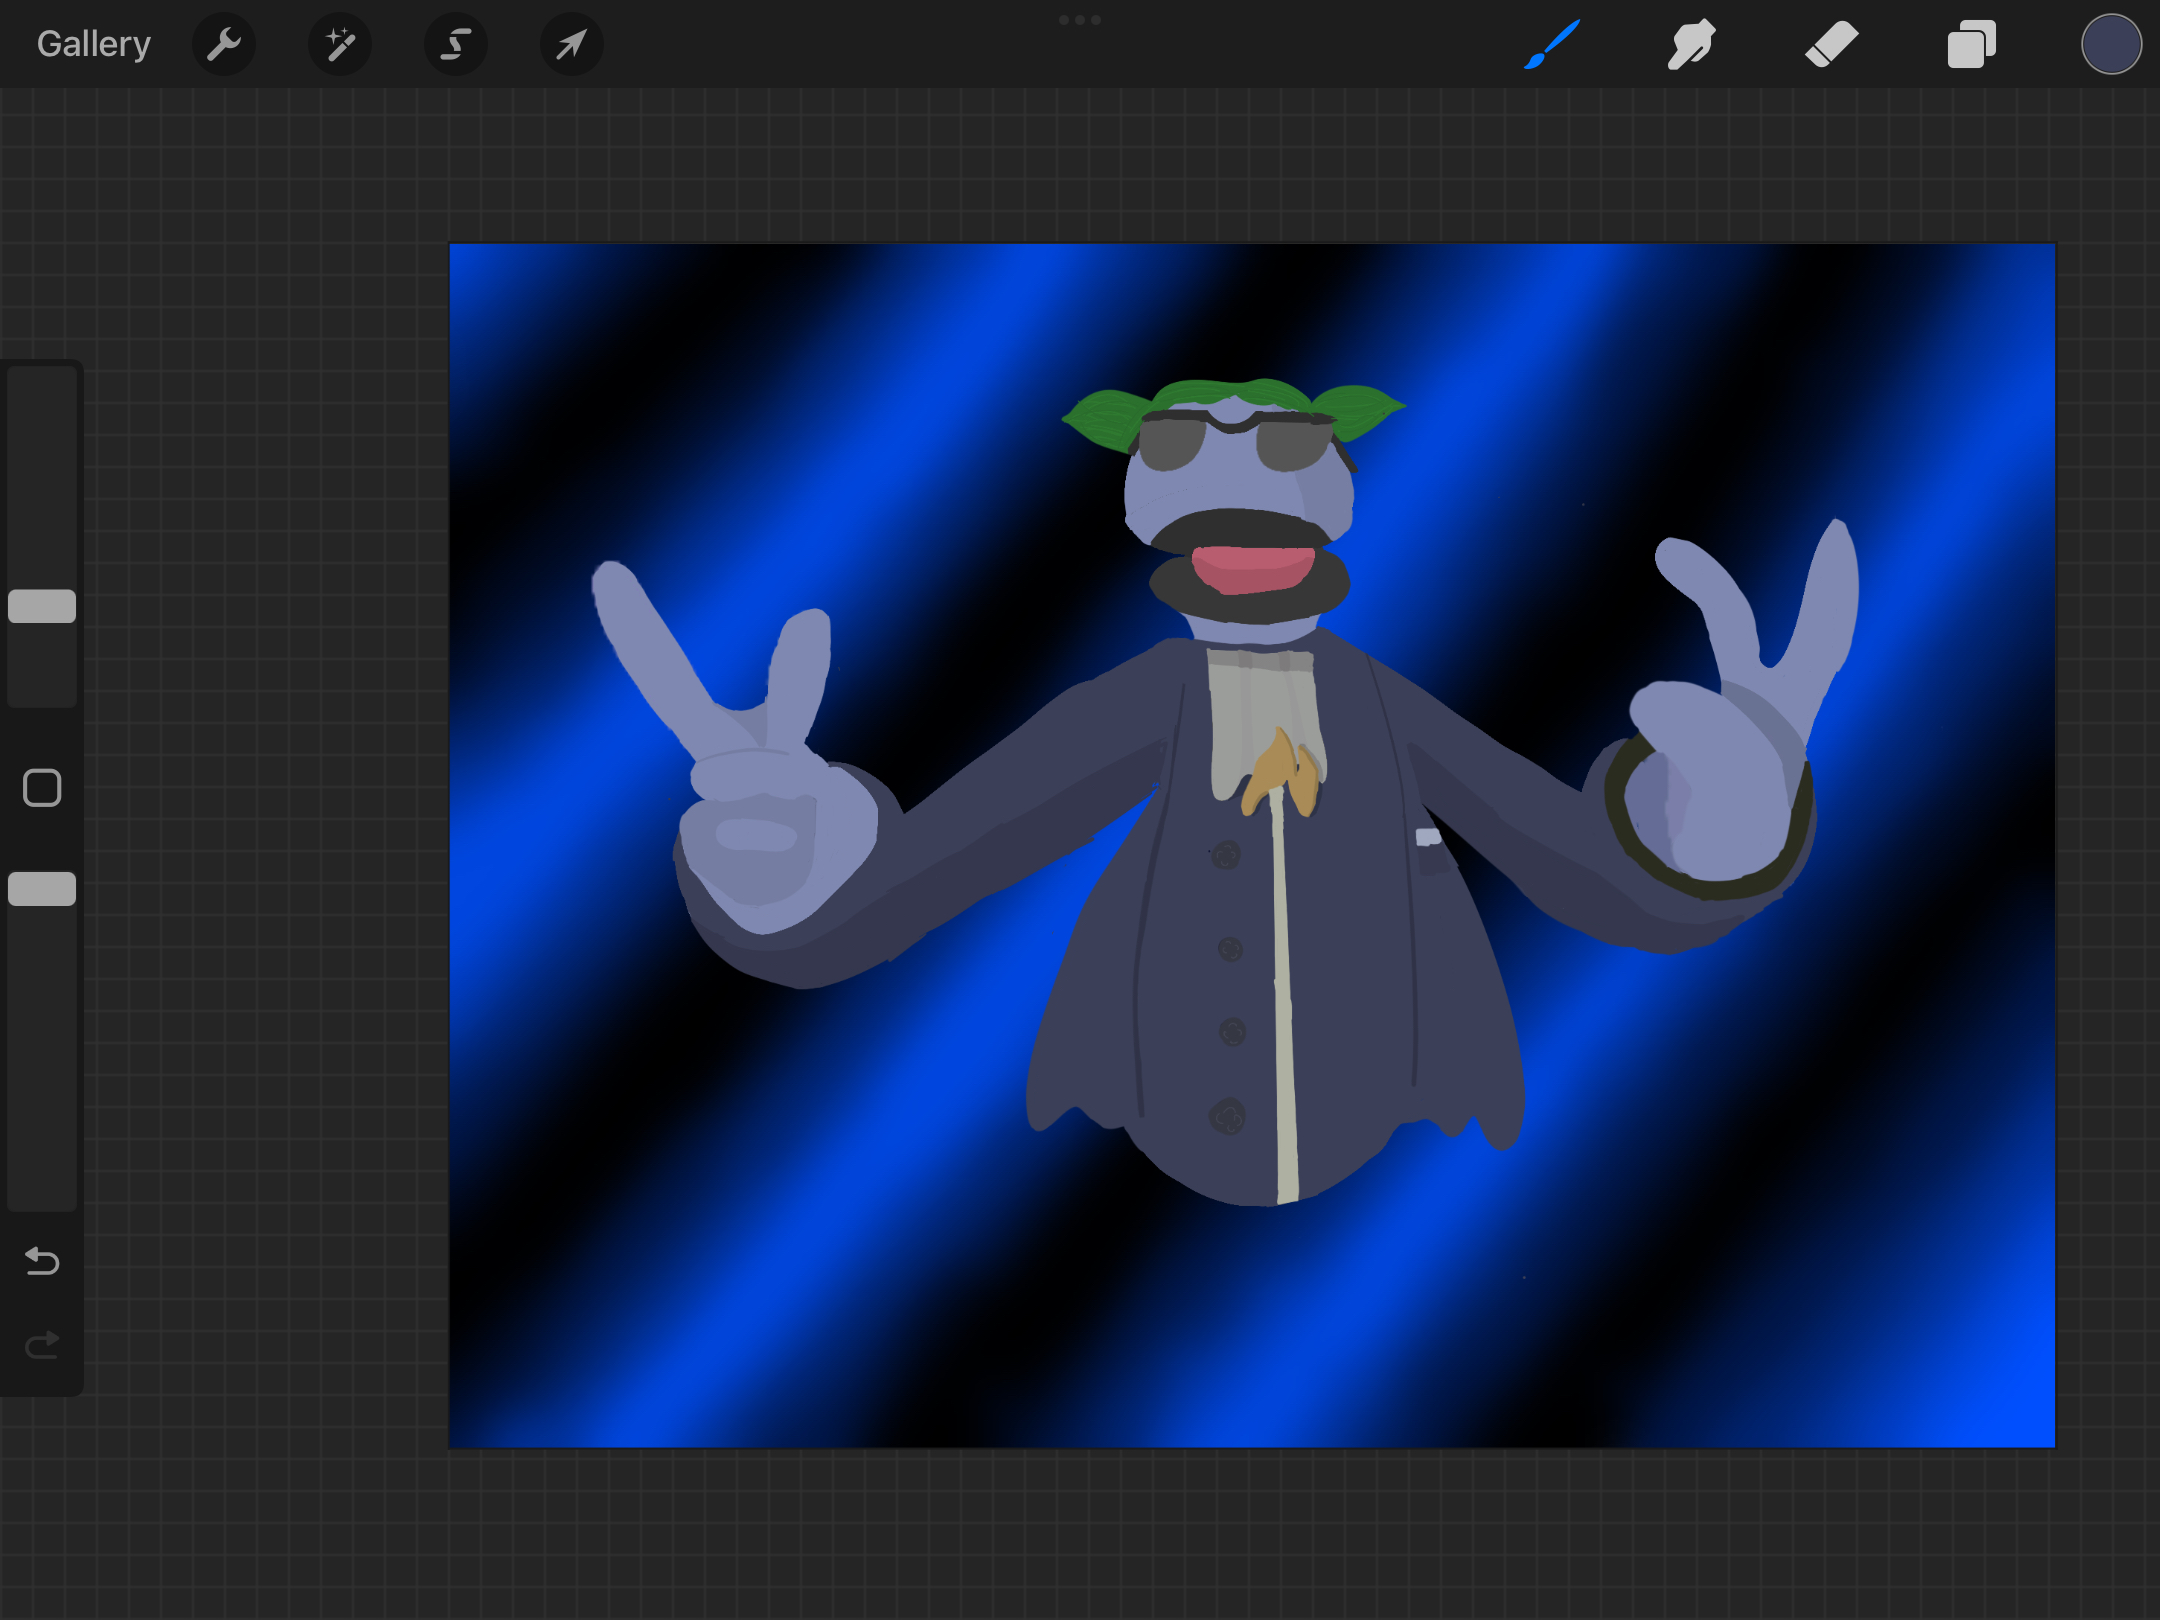
Task: Activate the Selection tool
Action: pyautogui.click(x=456, y=44)
